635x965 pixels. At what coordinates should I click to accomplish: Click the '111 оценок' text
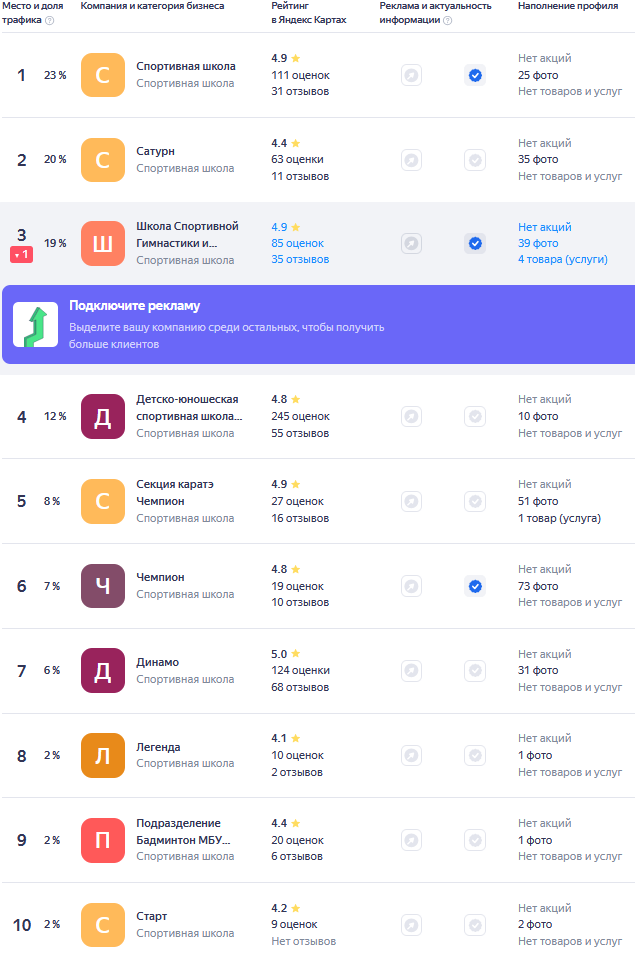pos(300,75)
